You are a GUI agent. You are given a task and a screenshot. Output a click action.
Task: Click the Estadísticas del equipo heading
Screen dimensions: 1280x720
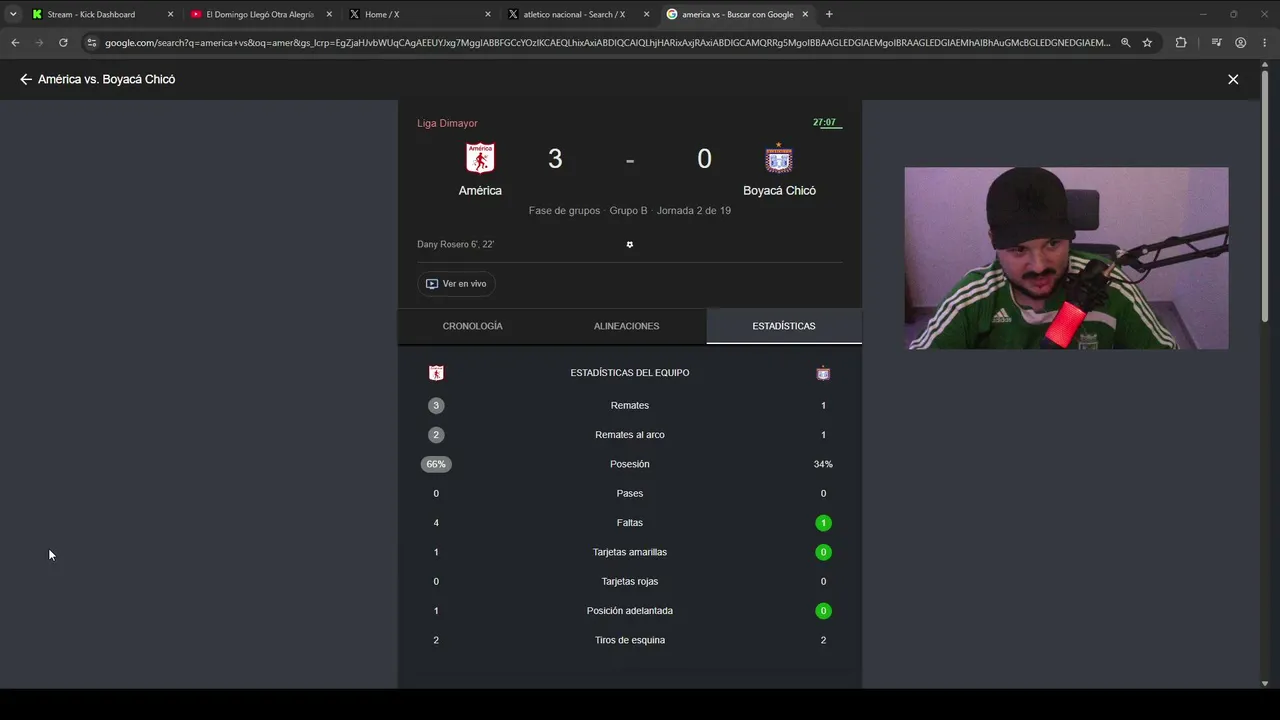click(630, 373)
